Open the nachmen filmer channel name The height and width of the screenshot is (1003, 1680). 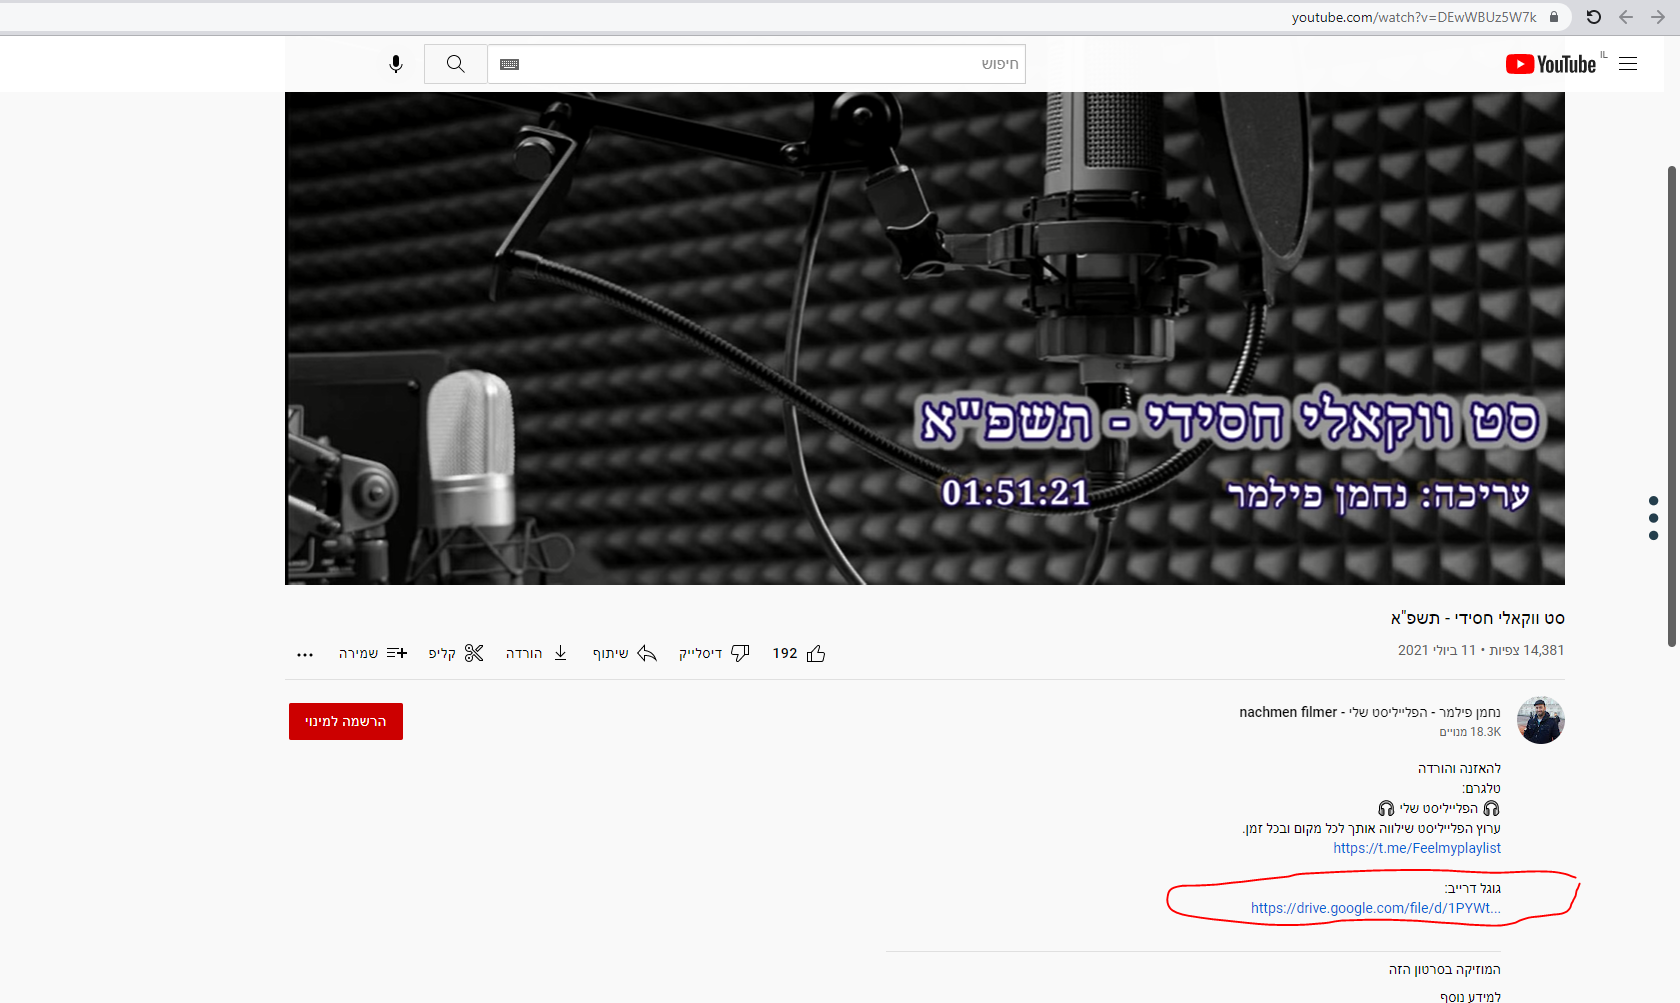pos(1370,712)
